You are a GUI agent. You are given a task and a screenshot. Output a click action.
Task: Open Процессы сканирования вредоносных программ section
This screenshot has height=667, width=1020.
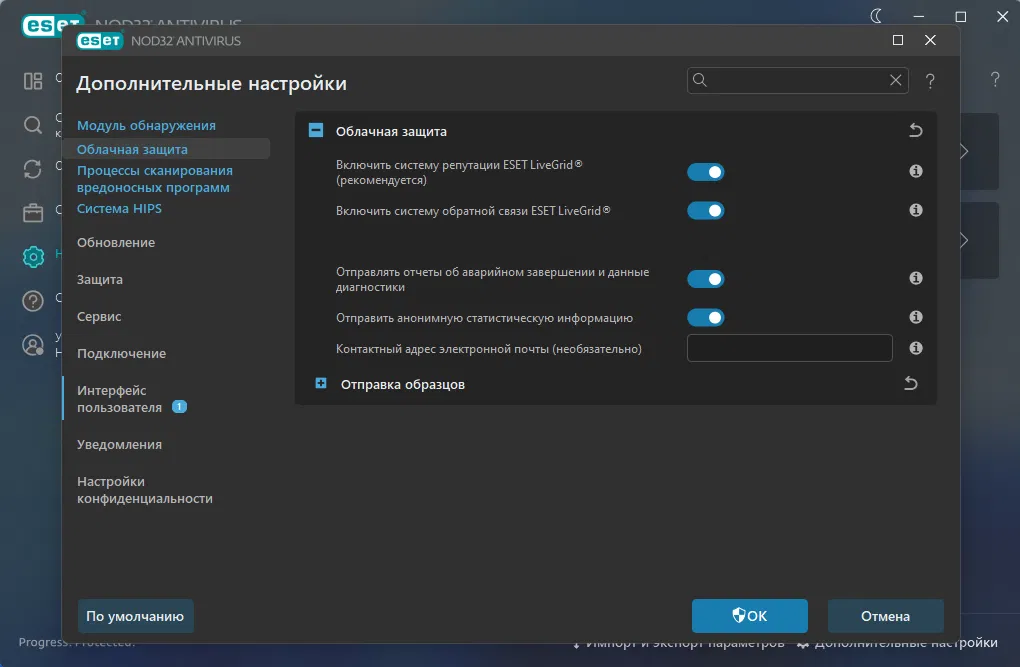click(155, 179)
